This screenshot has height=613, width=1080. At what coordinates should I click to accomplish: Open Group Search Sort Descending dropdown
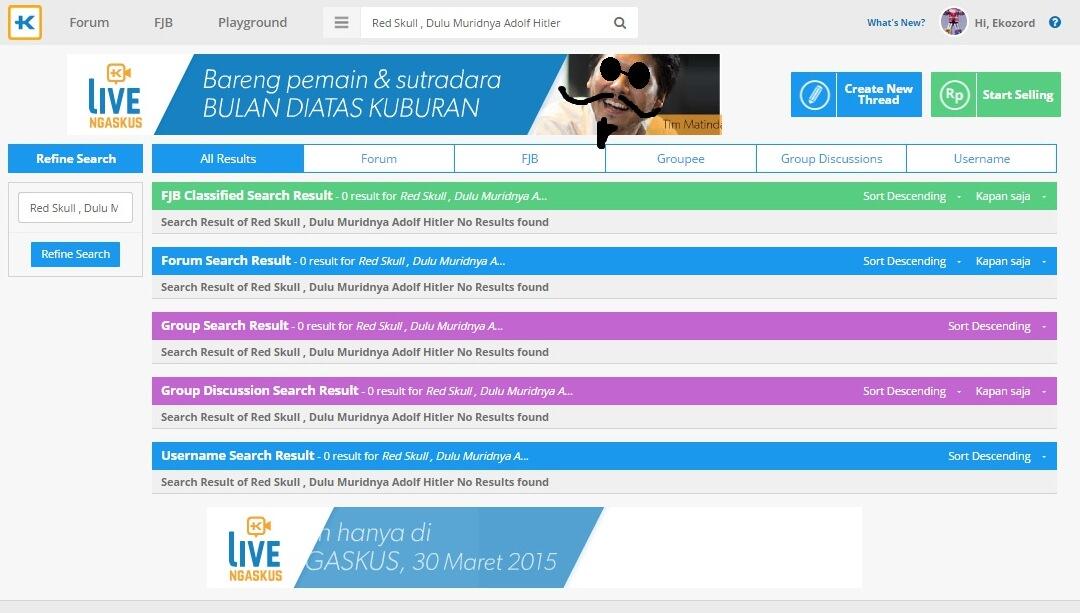[x=997, y=326]
